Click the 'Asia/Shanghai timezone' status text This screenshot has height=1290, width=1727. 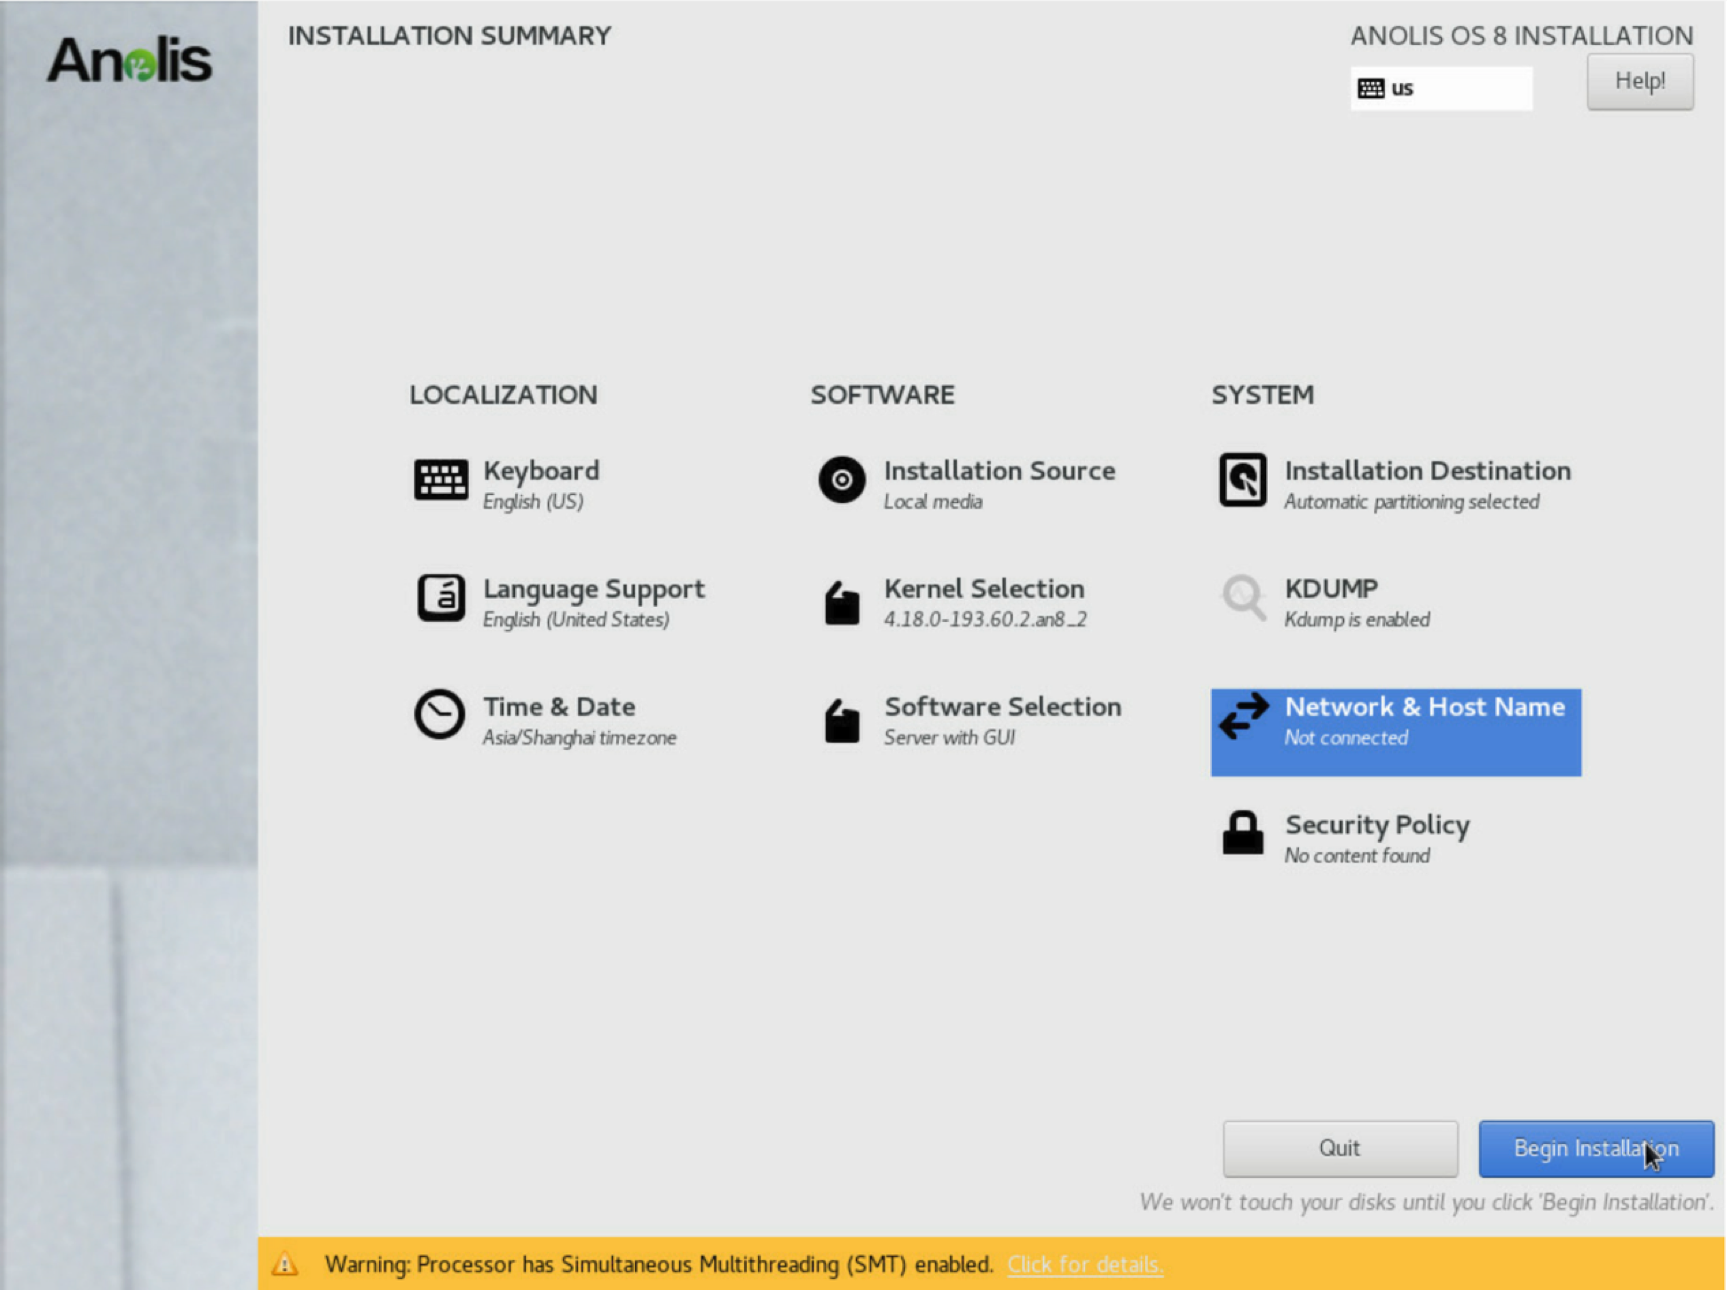[x=580, y=738]
